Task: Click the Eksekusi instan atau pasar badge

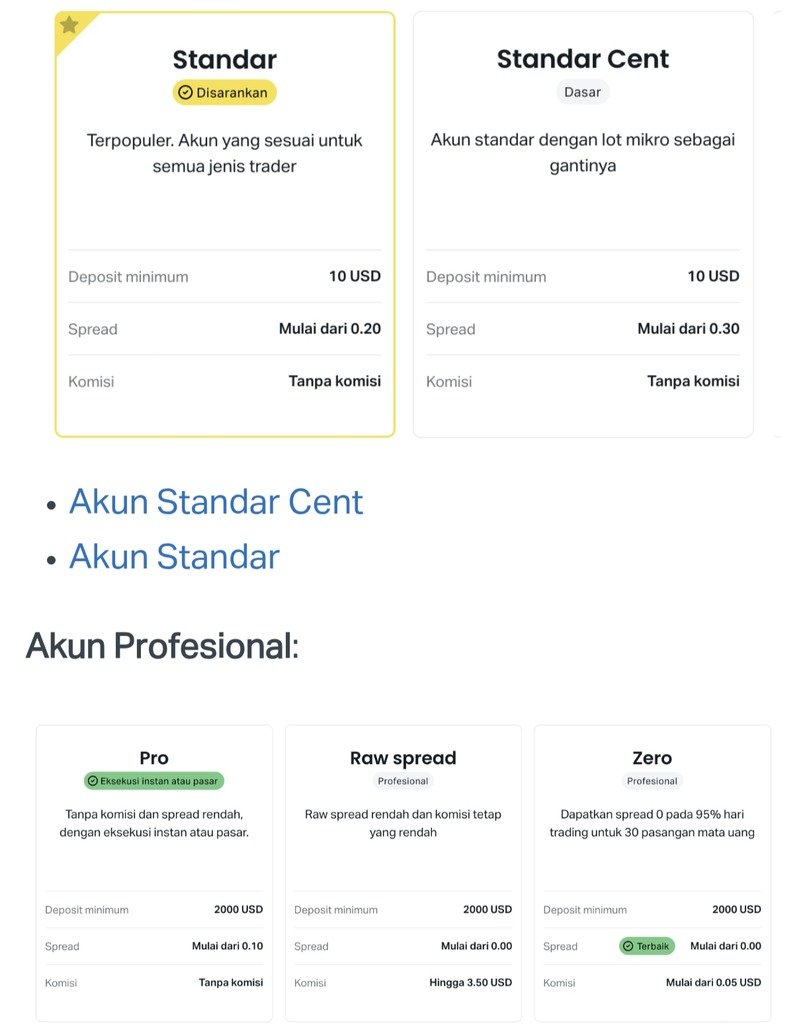Action: click(x=154, y=781)
